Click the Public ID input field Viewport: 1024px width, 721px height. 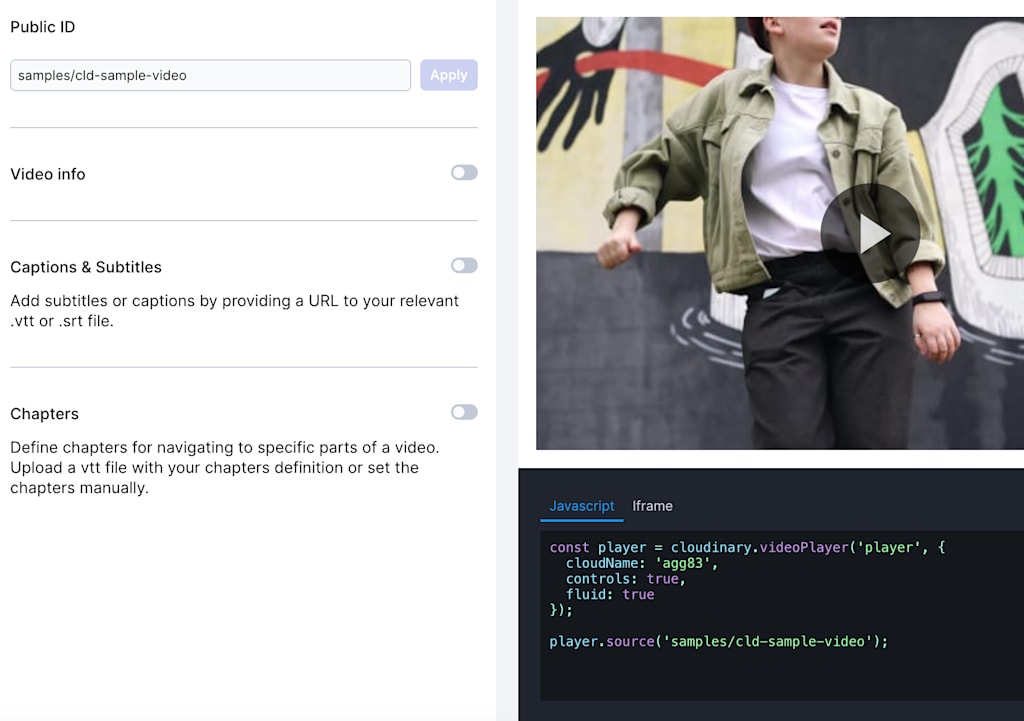point(210,75)
